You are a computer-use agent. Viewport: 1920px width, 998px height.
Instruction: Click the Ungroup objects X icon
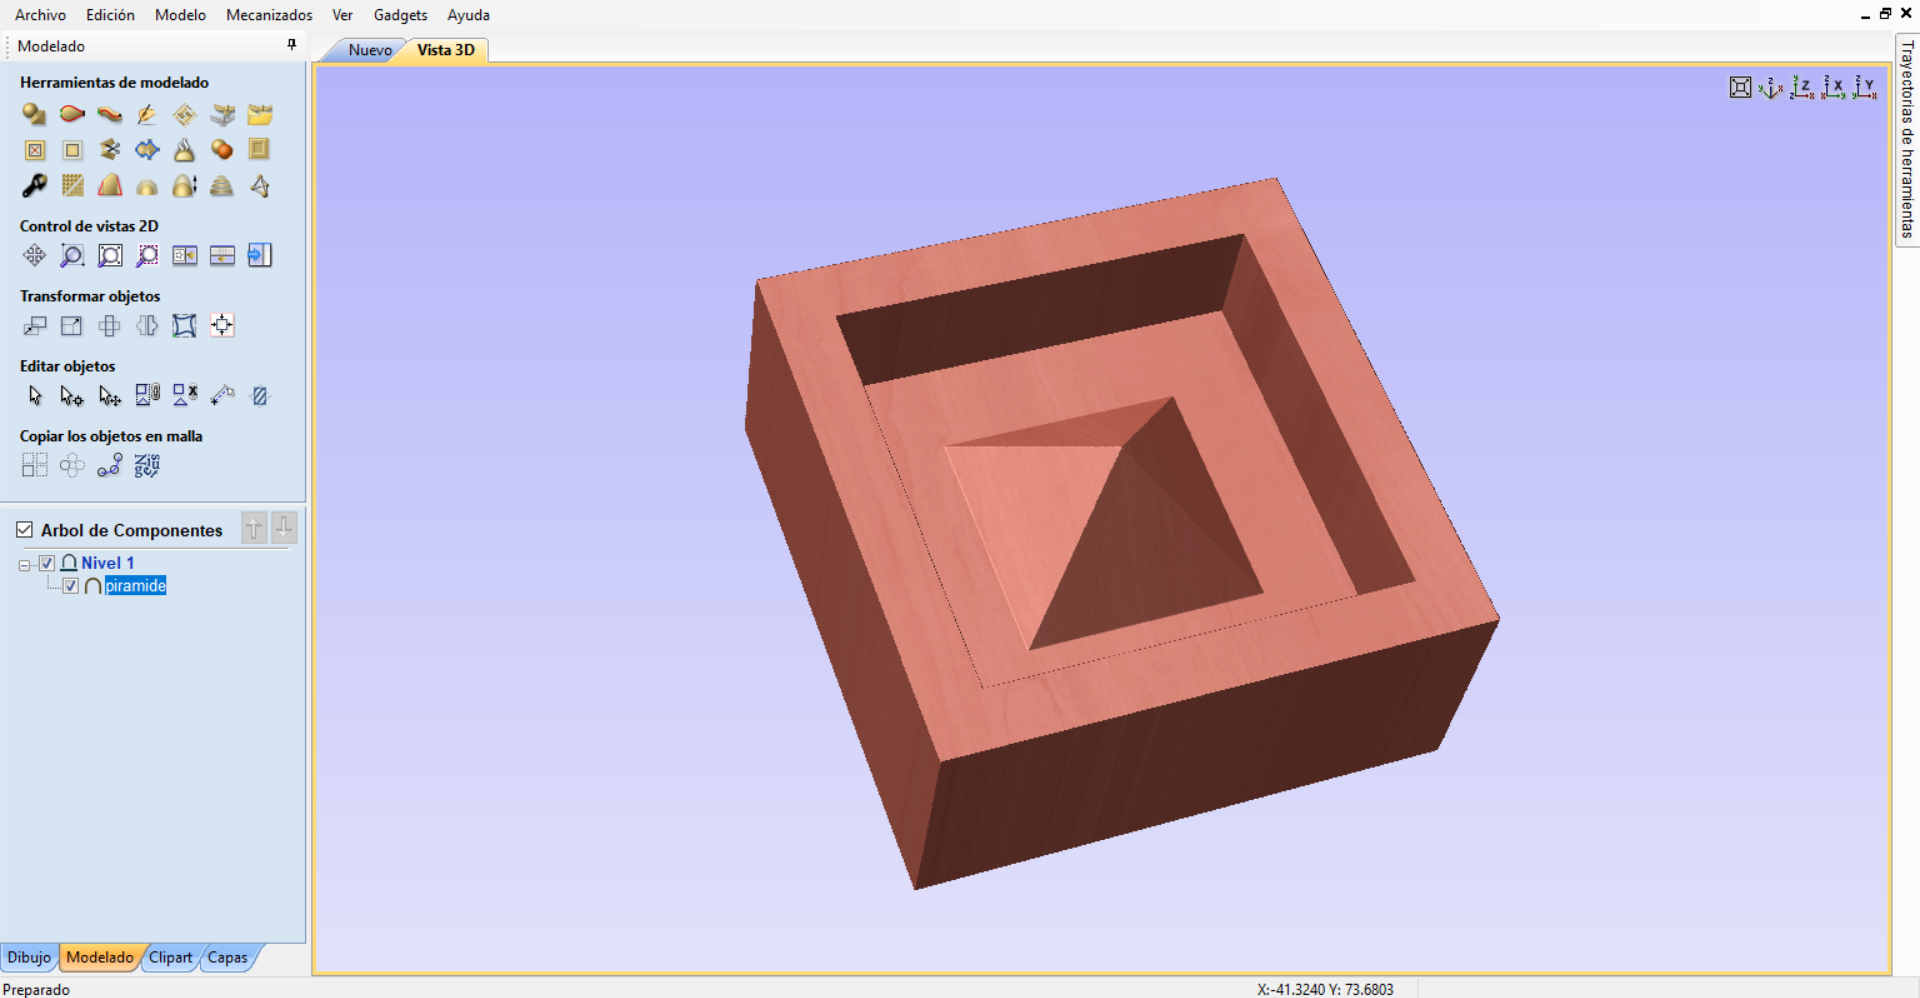click(x=185, y=396)
